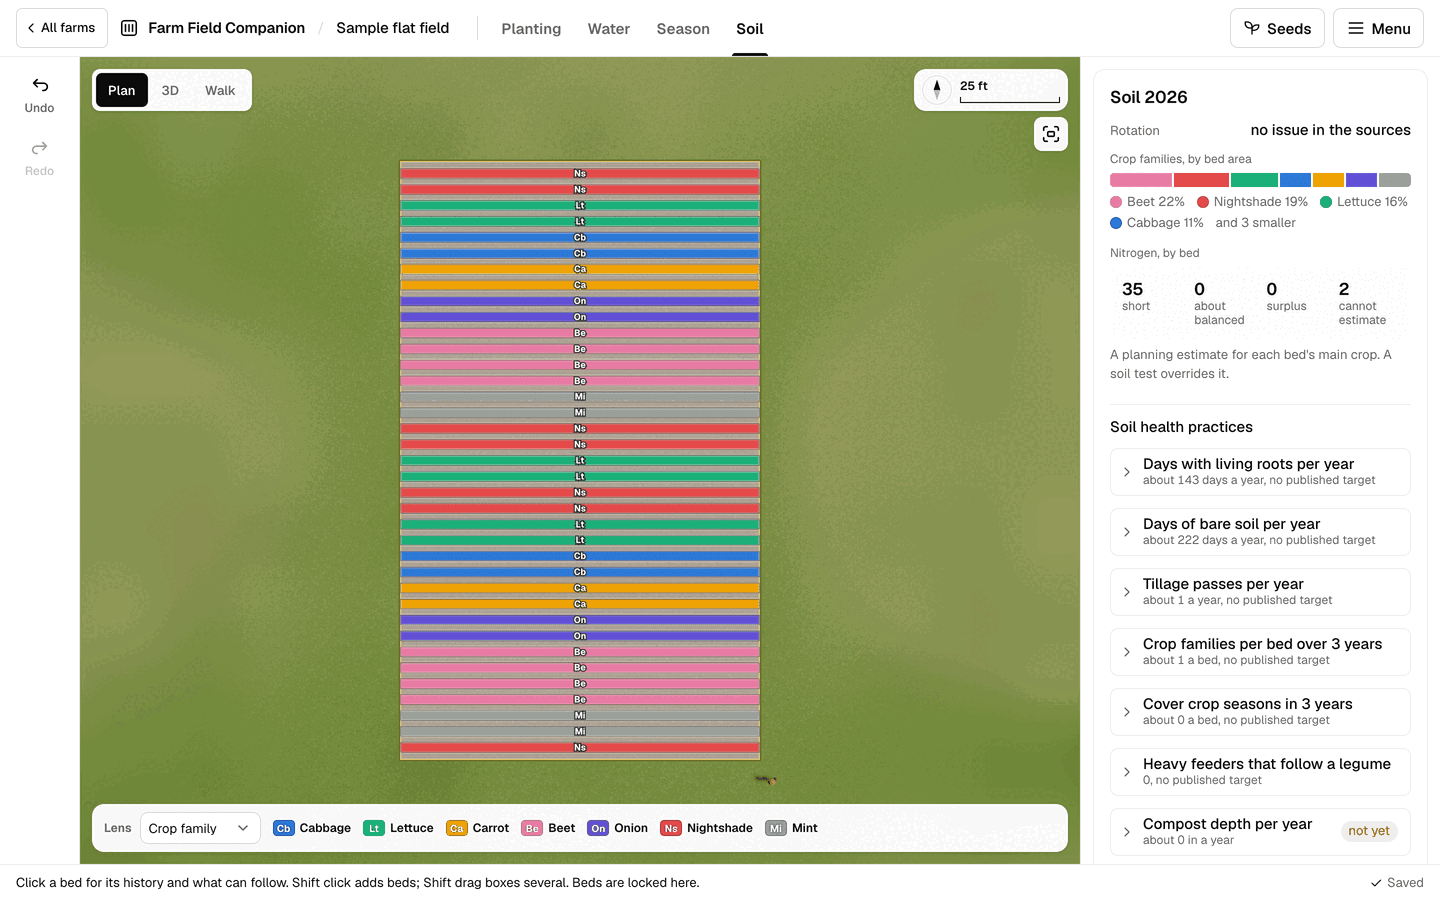Expand Heavy feeders that follow a legume
This screenshot has width=1440, height=900.
[x=1260, y=772]
